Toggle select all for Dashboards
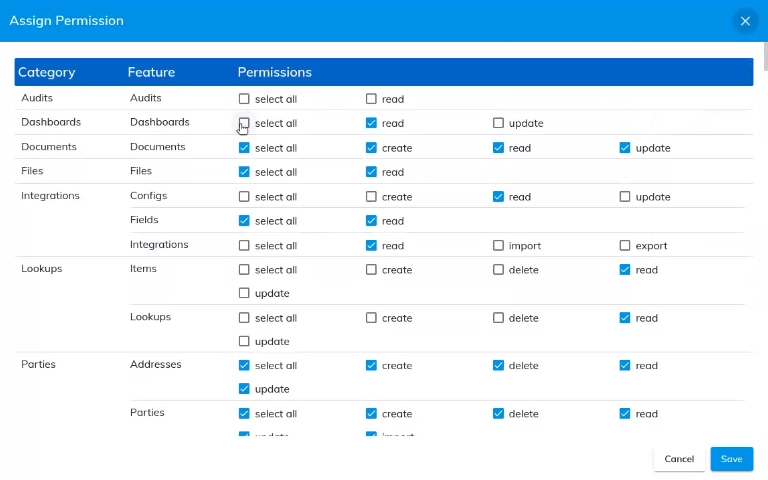768x480 pixels. pyautogui.click(x=244, y=123)
